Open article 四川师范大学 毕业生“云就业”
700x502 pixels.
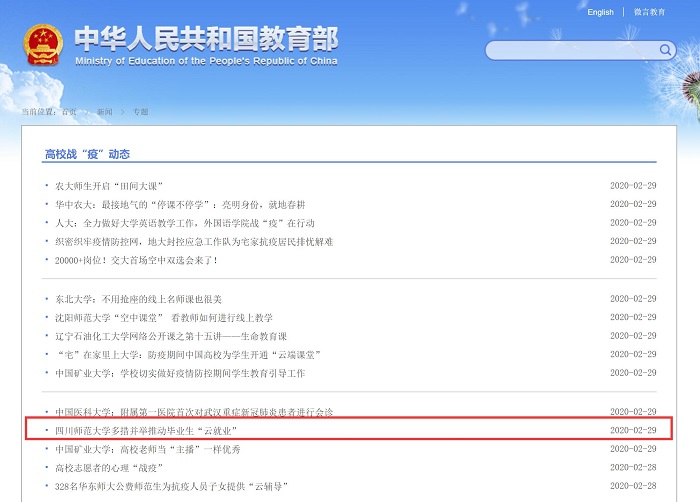coord(146,431)
